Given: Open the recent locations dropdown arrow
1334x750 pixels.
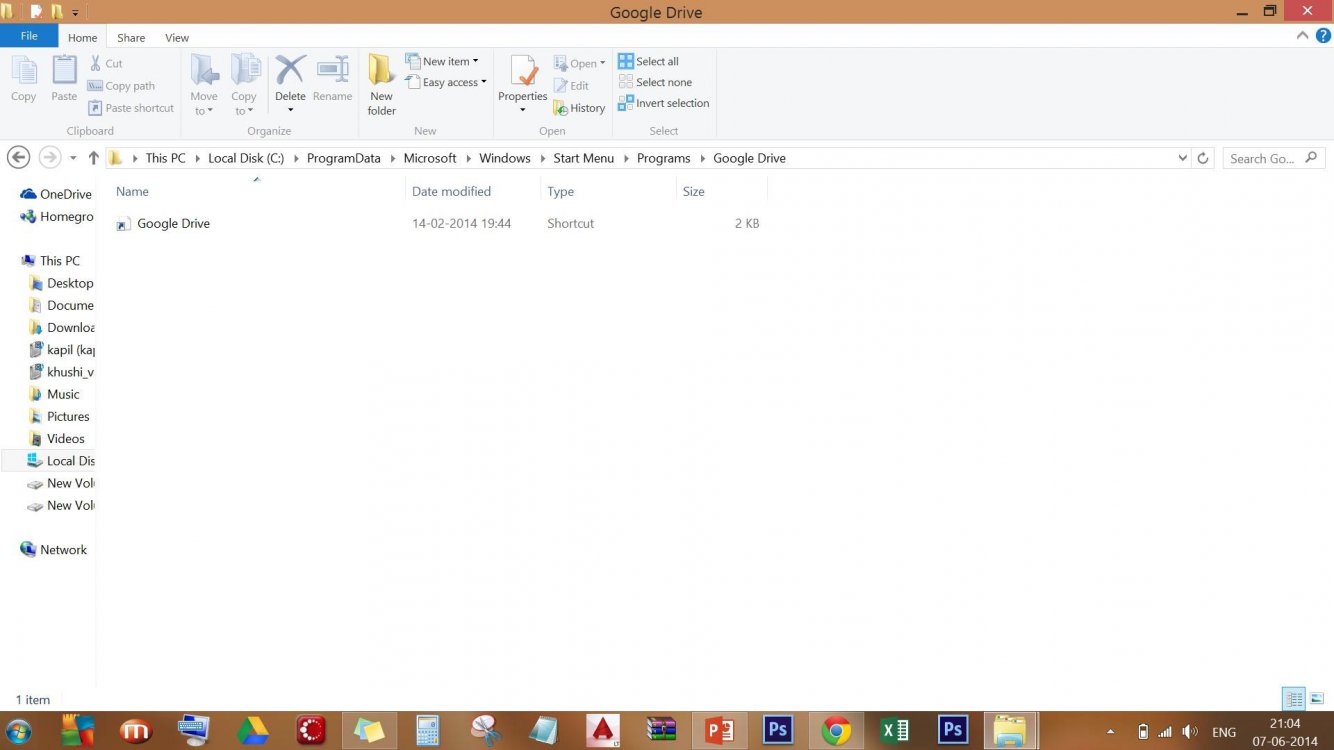Looking at the screenshot, I should [73, 158].
